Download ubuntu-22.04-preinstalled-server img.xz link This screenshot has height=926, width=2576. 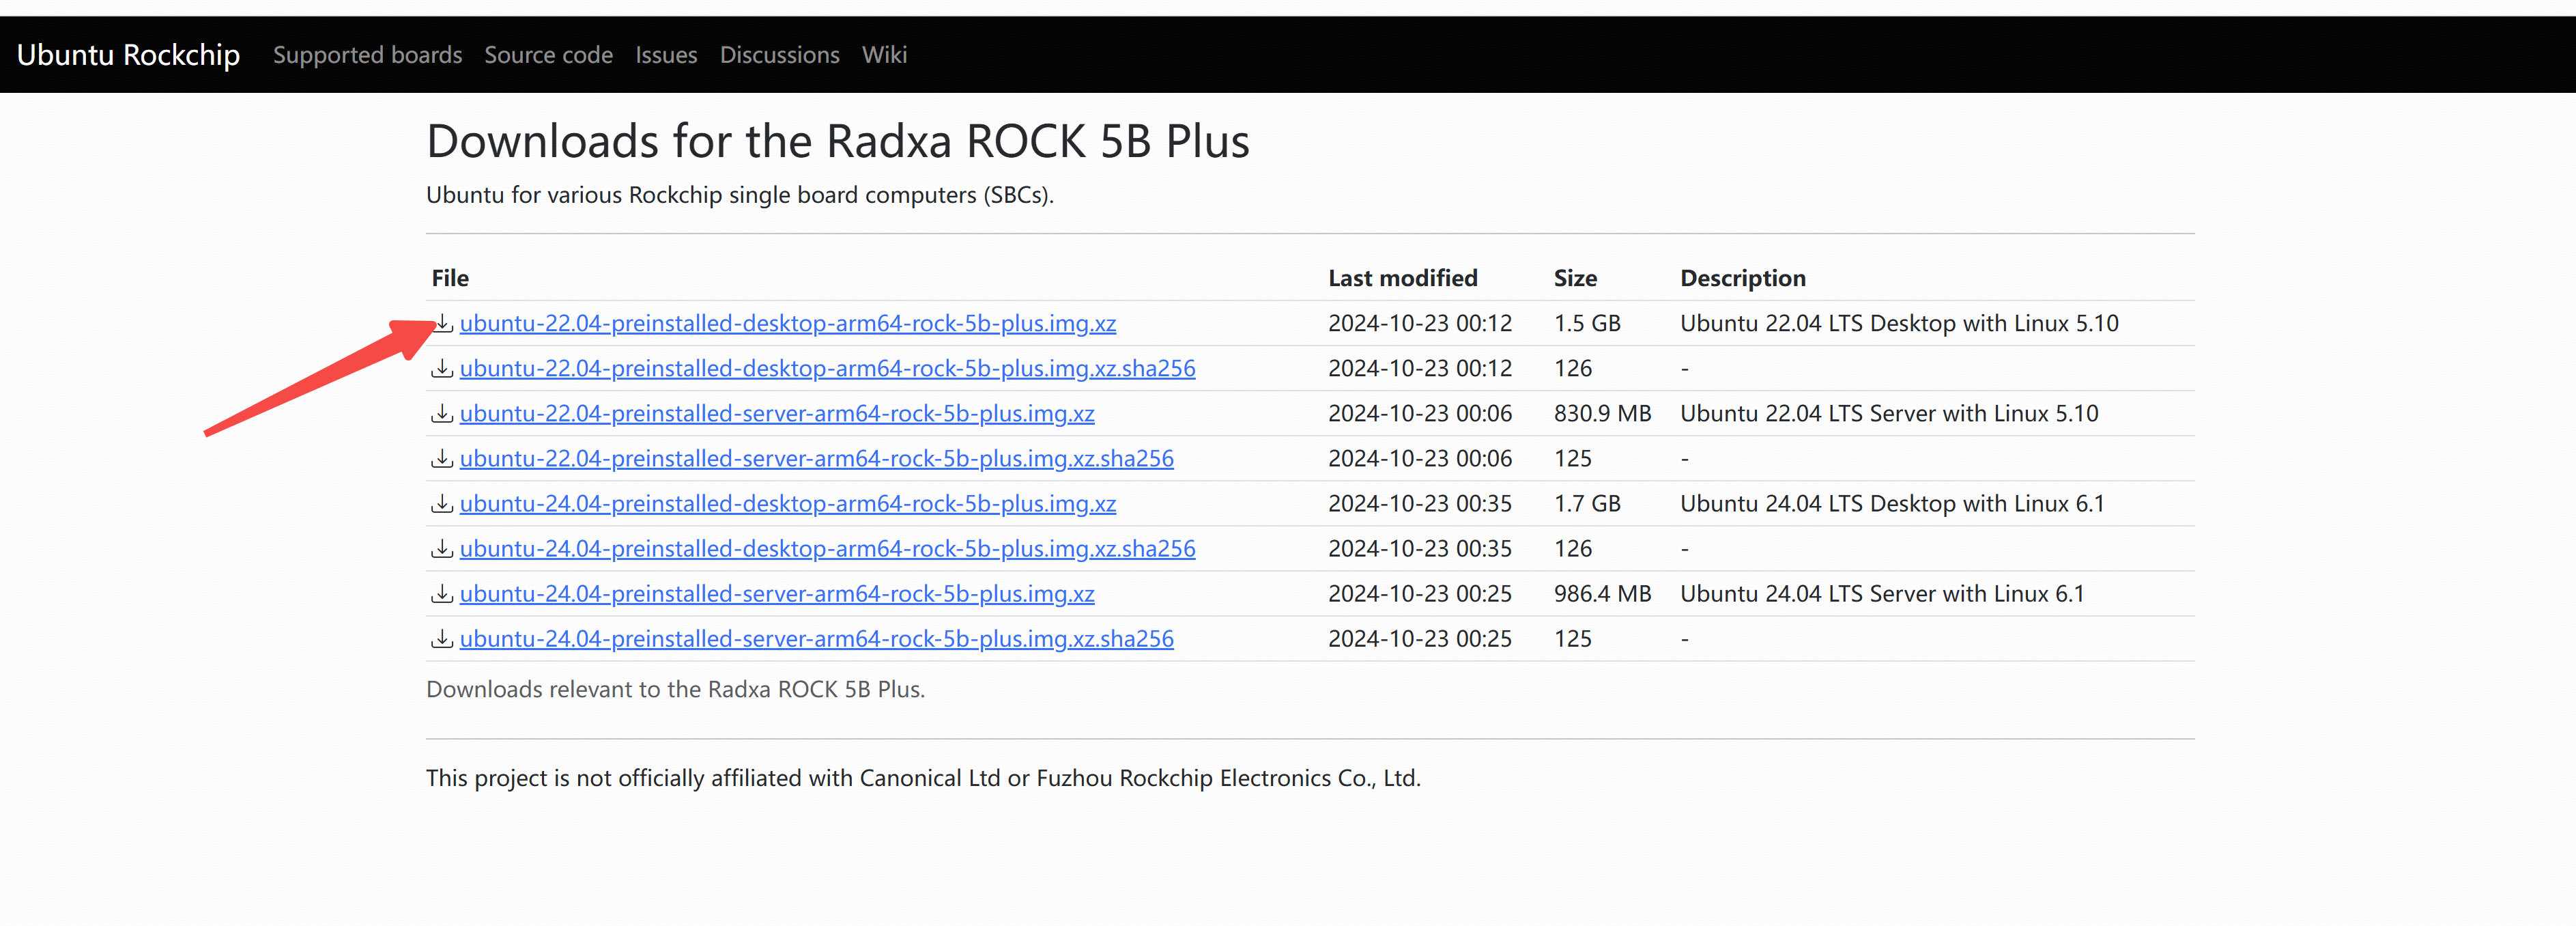pos(777,414)
